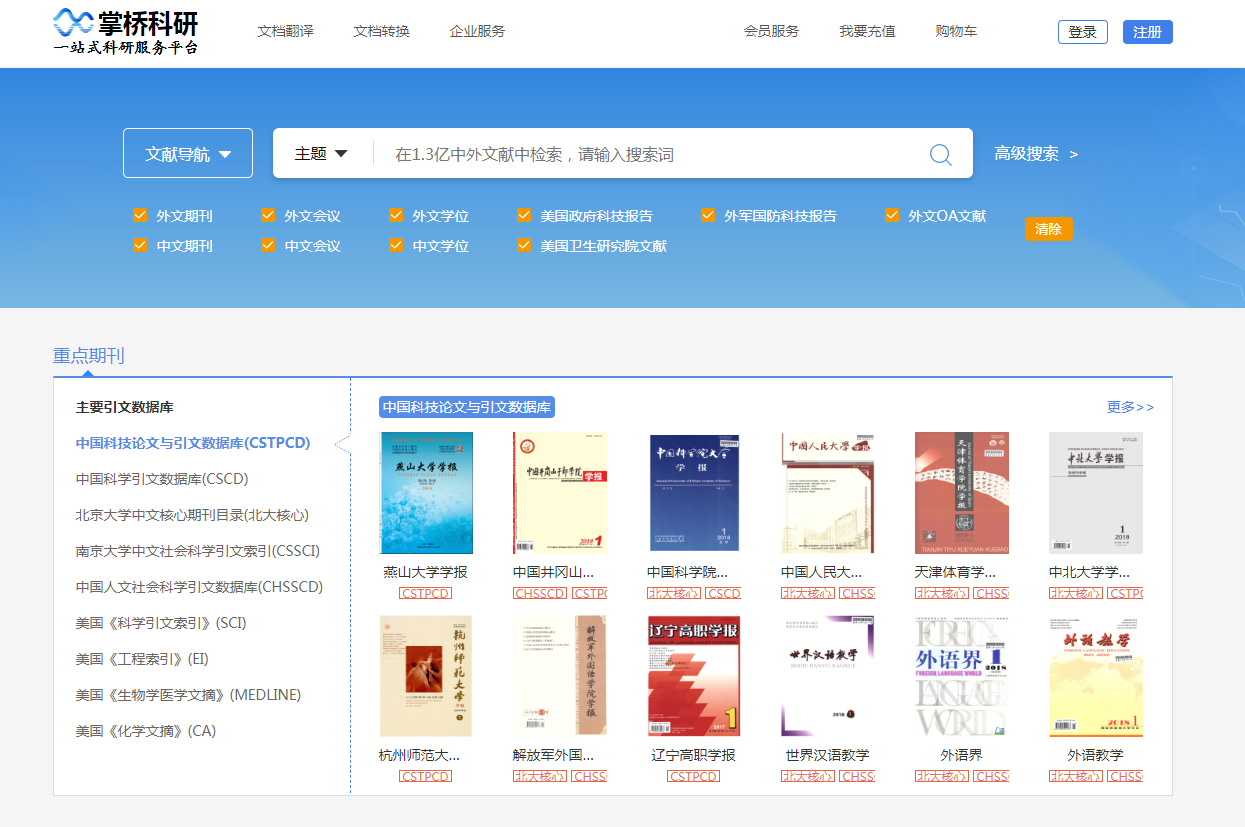Open the 外语教学 journal cover

coord(1096,676)
